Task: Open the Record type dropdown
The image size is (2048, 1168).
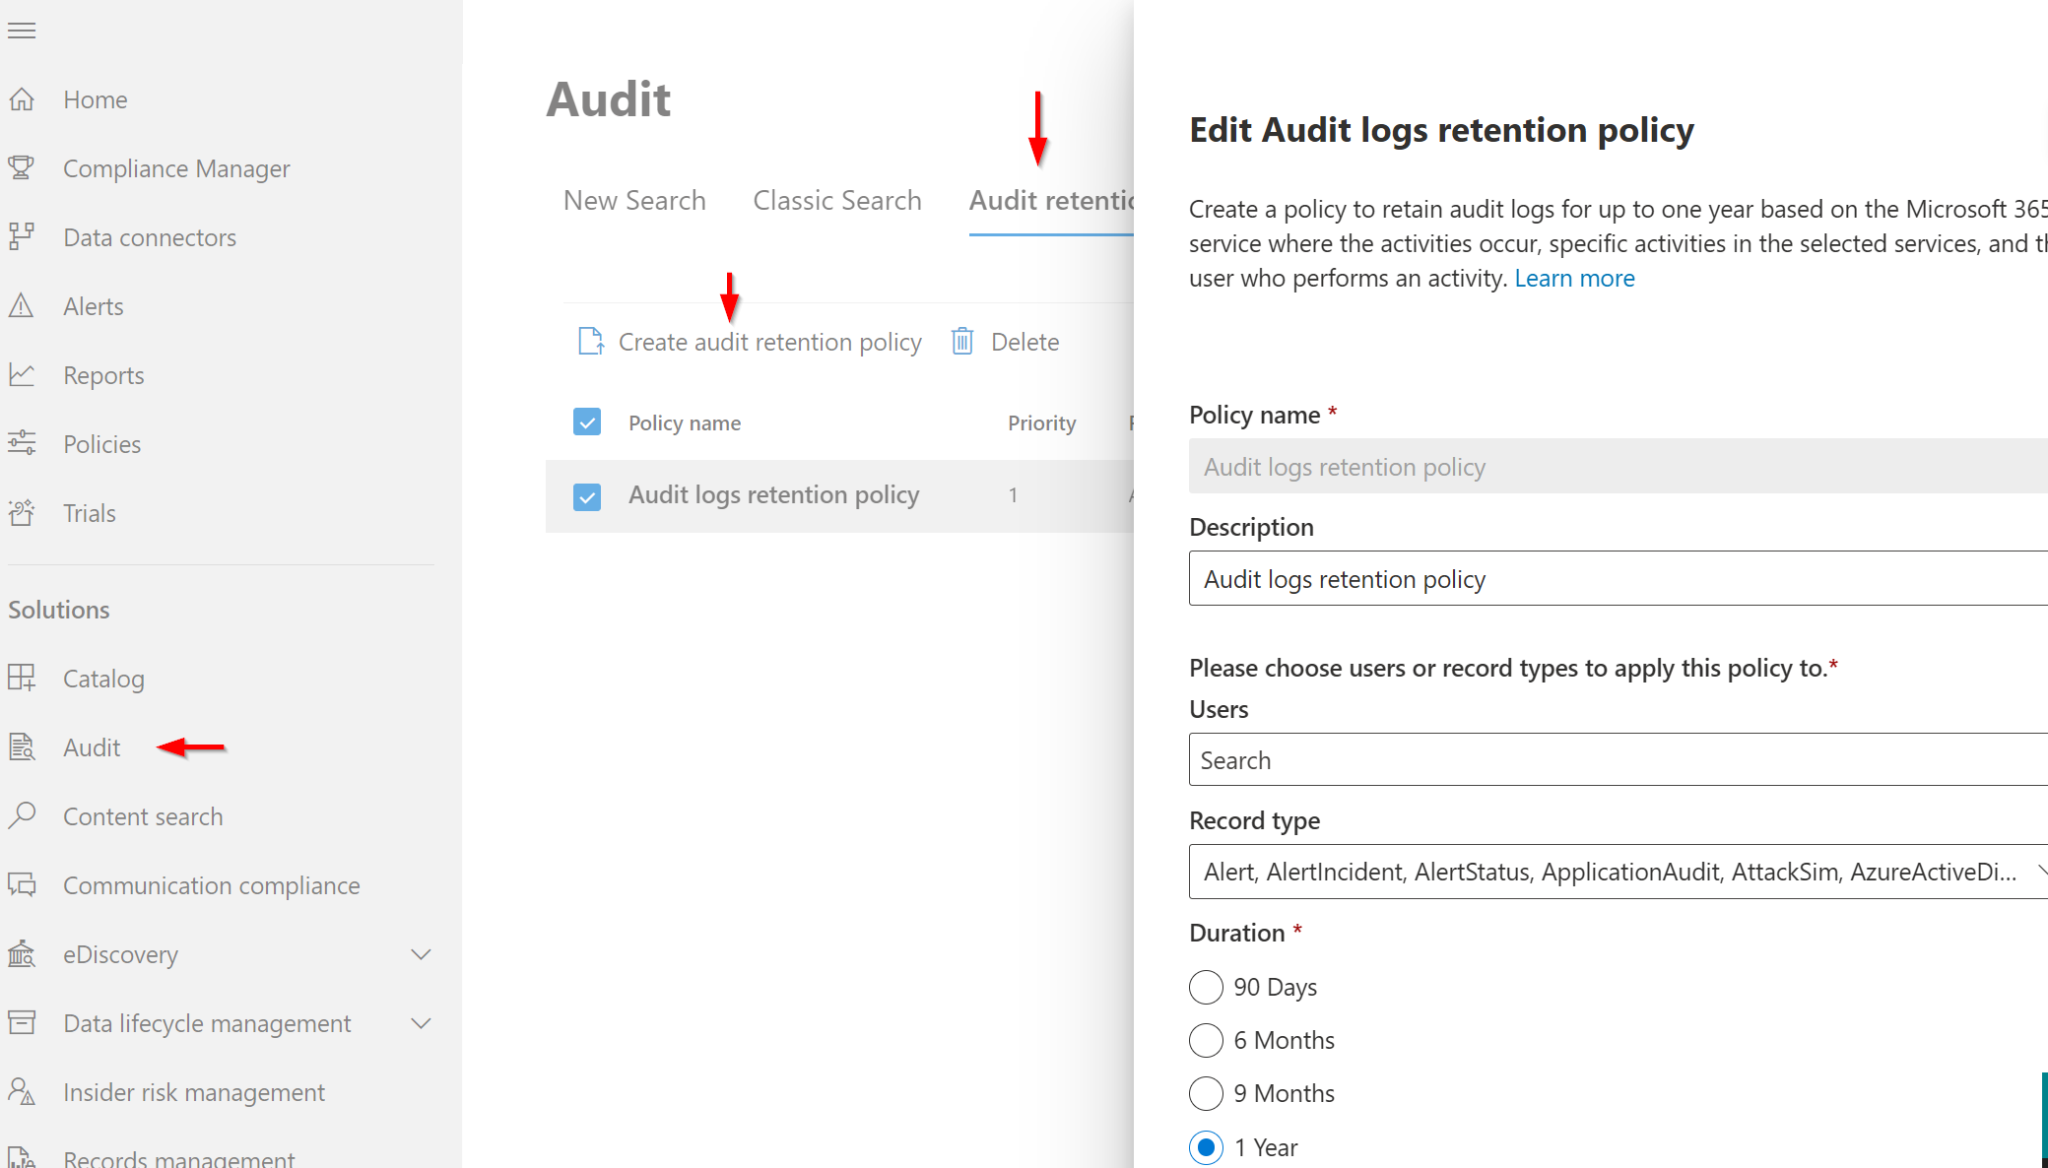Action: [x=1618, y=872]
